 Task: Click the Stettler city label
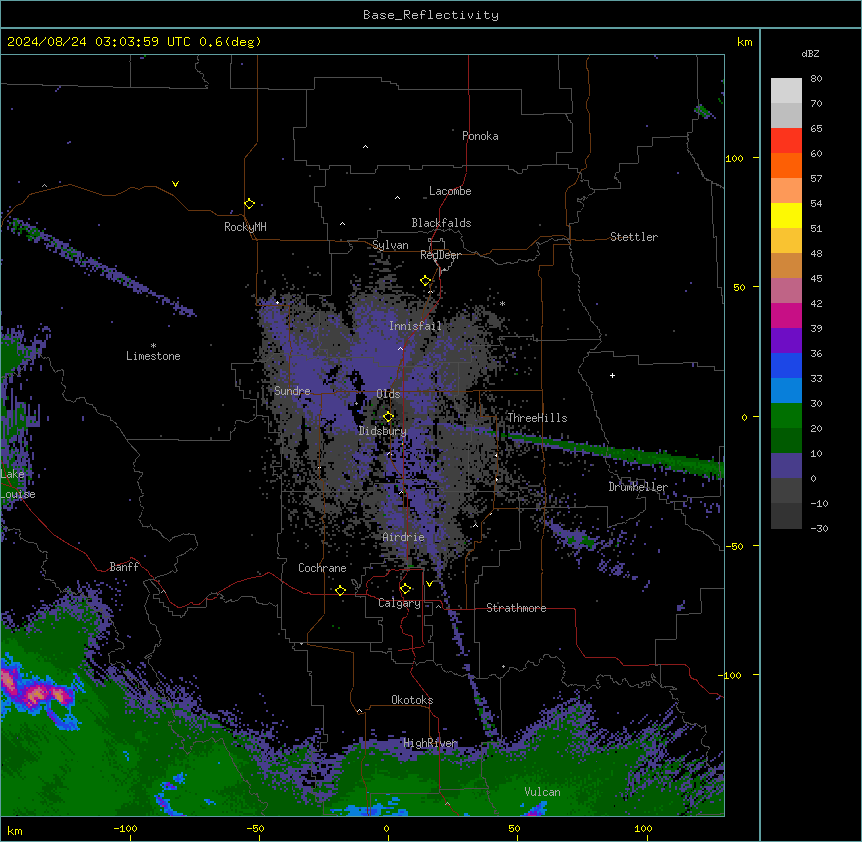(634, 237)
